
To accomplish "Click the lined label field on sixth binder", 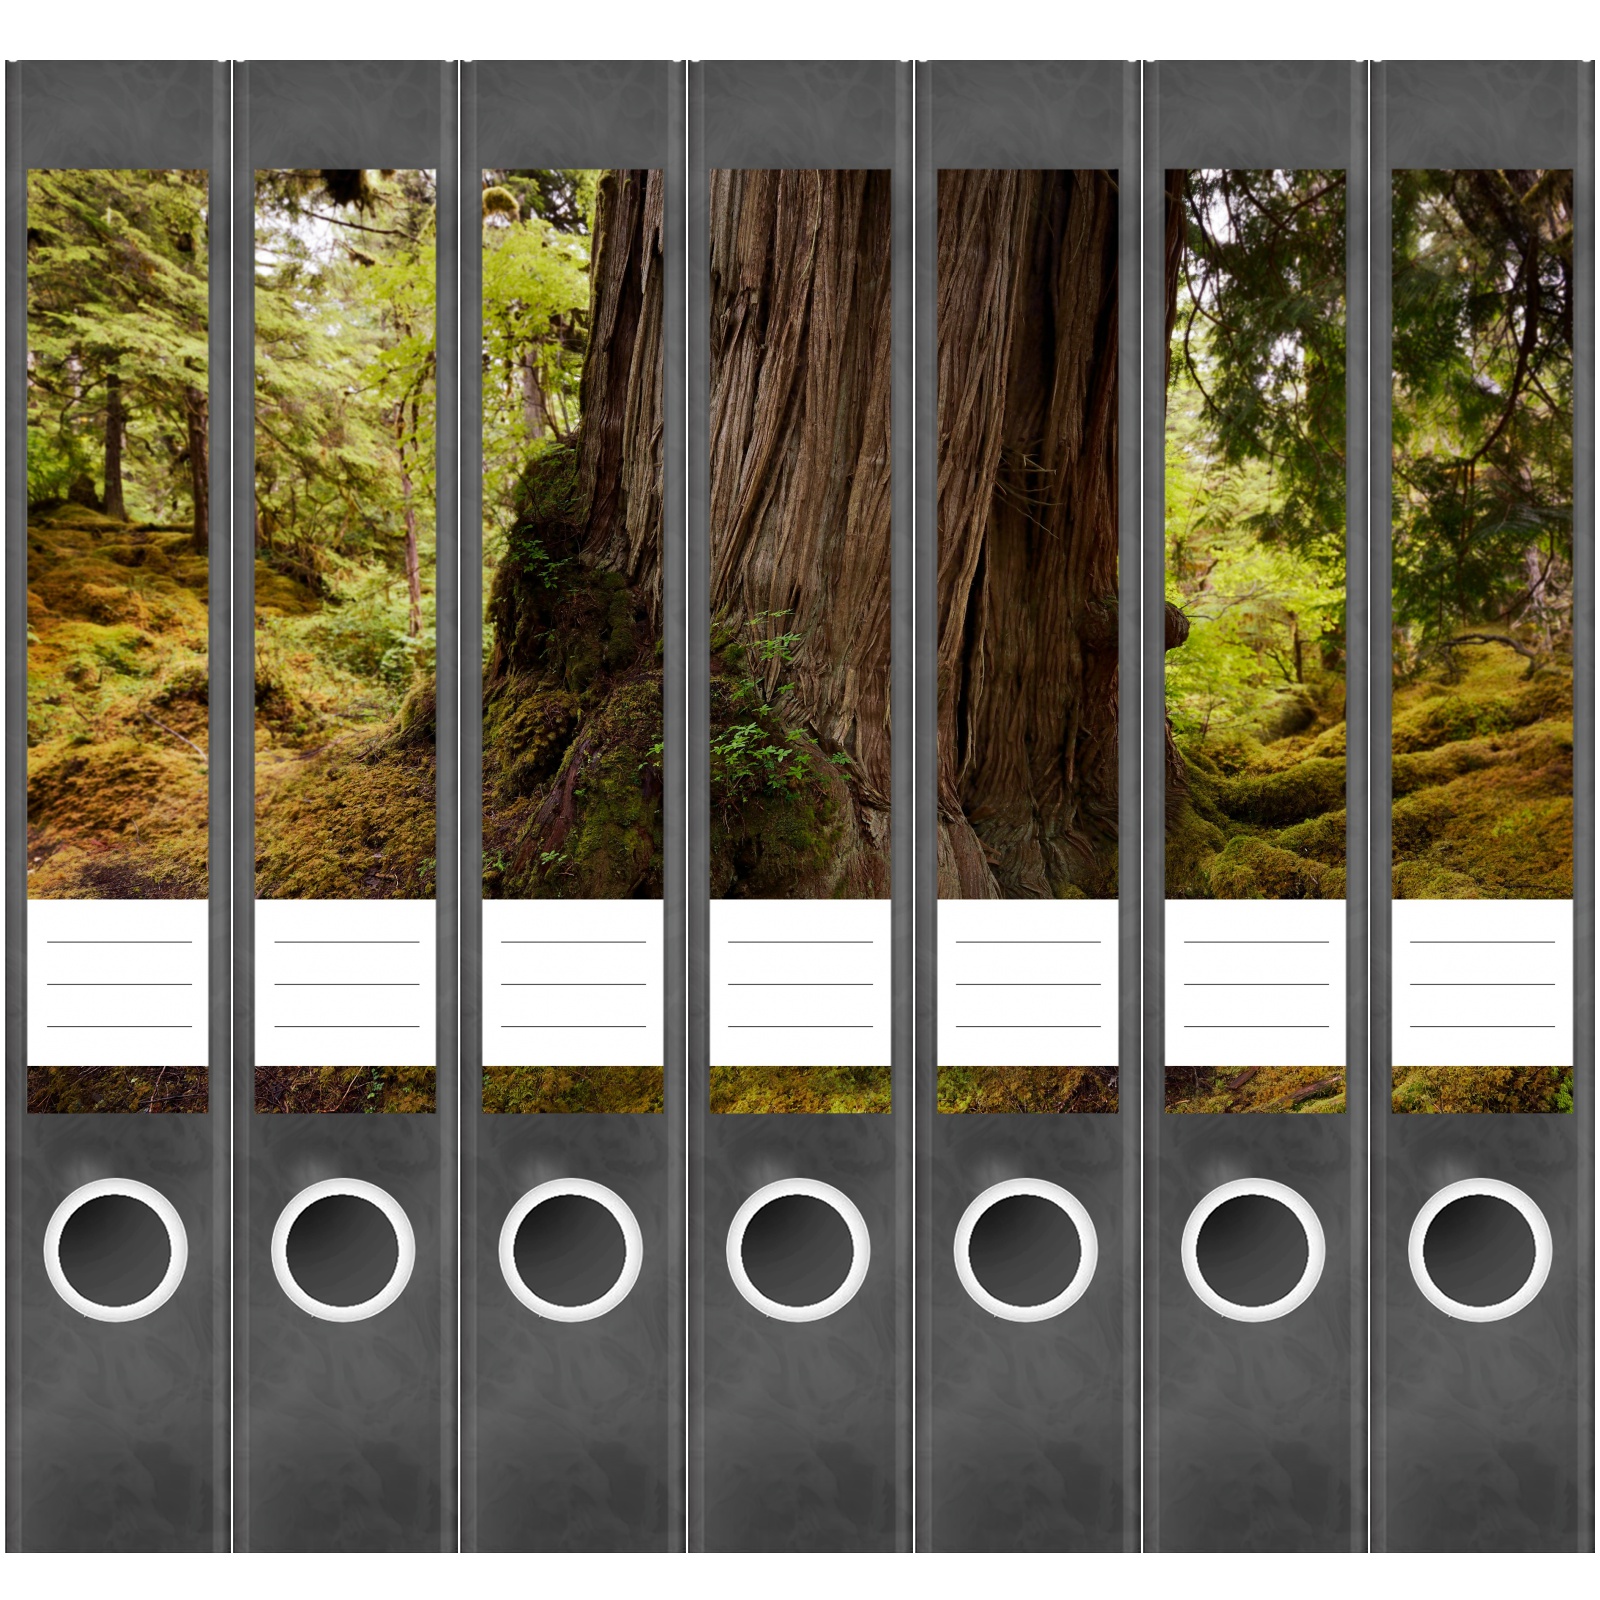I will [x=1255, y=983].
